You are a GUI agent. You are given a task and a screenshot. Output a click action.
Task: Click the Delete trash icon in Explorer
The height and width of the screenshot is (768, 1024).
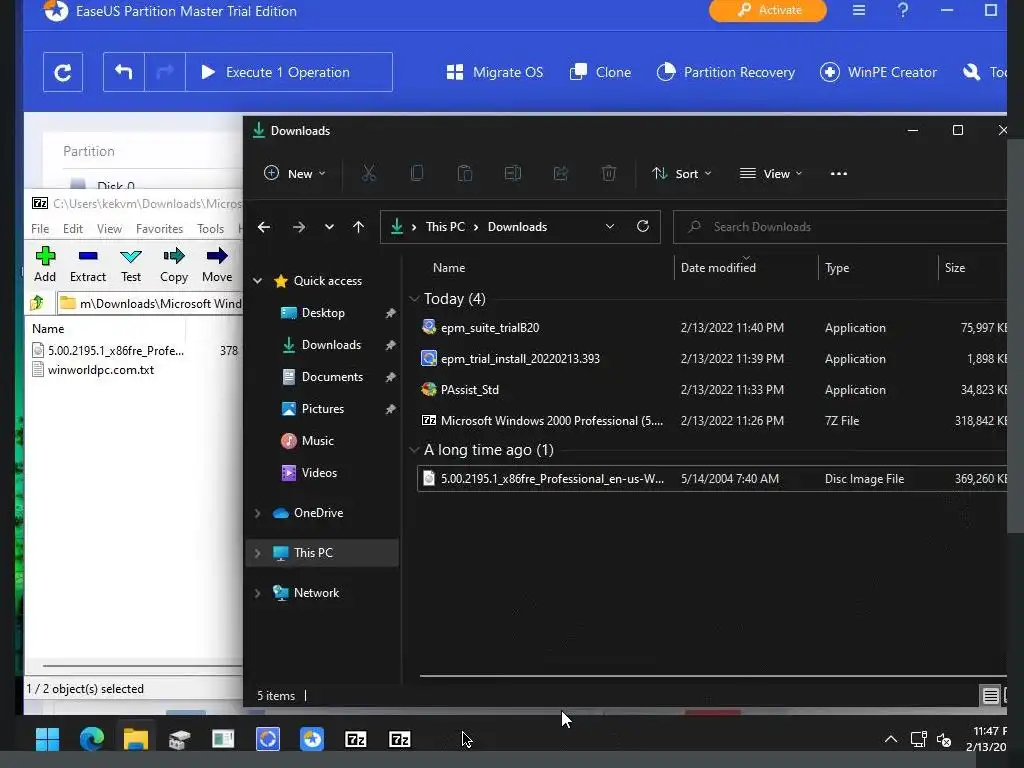click(x=609, y=174)
